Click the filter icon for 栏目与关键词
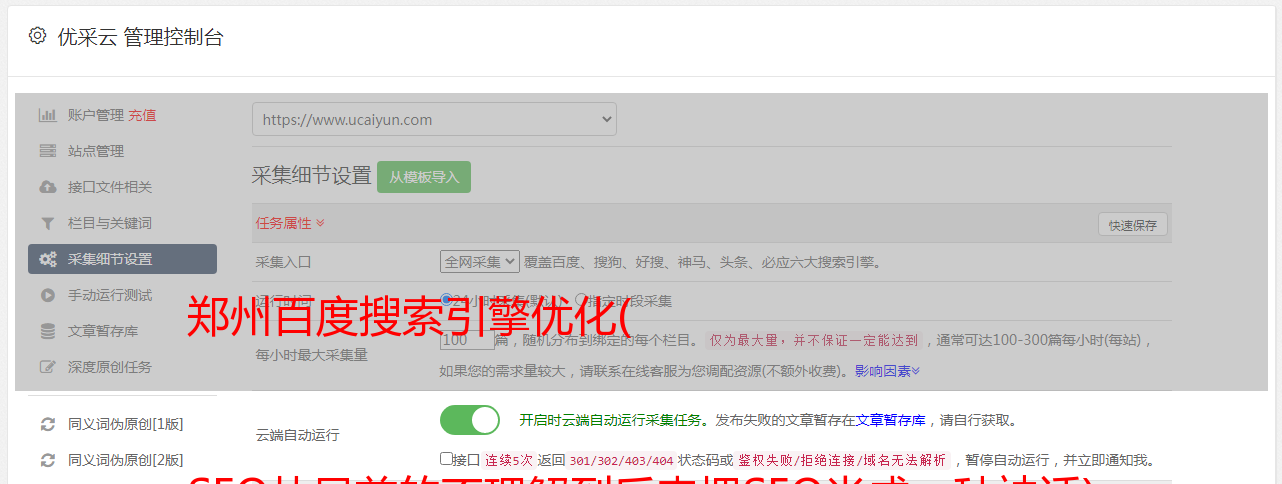Image resolution: width=1282 pixels, height=484 pixels. [47, 223]
